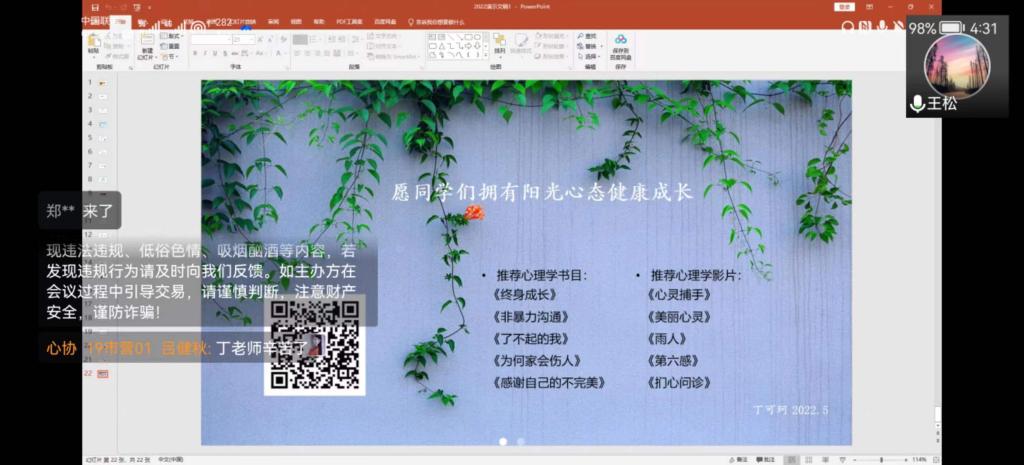
Task: Click the Arrange (排列) icon
Action: tap(498, 43)
